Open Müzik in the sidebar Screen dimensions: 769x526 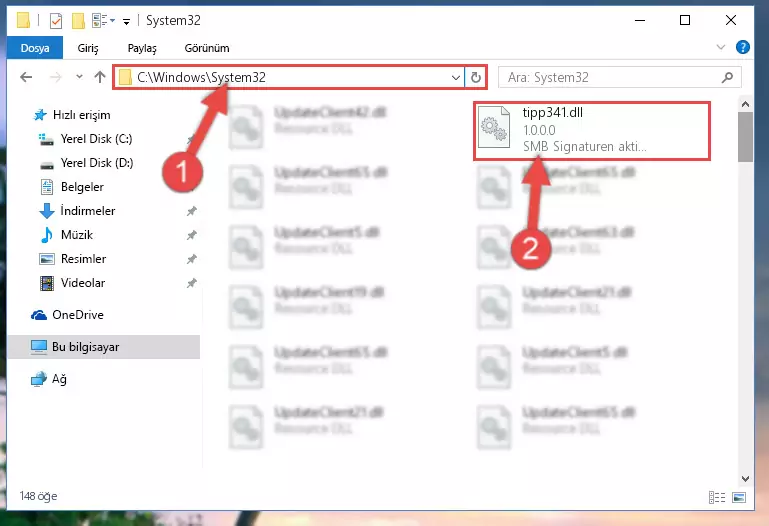[x=77, y=235]
